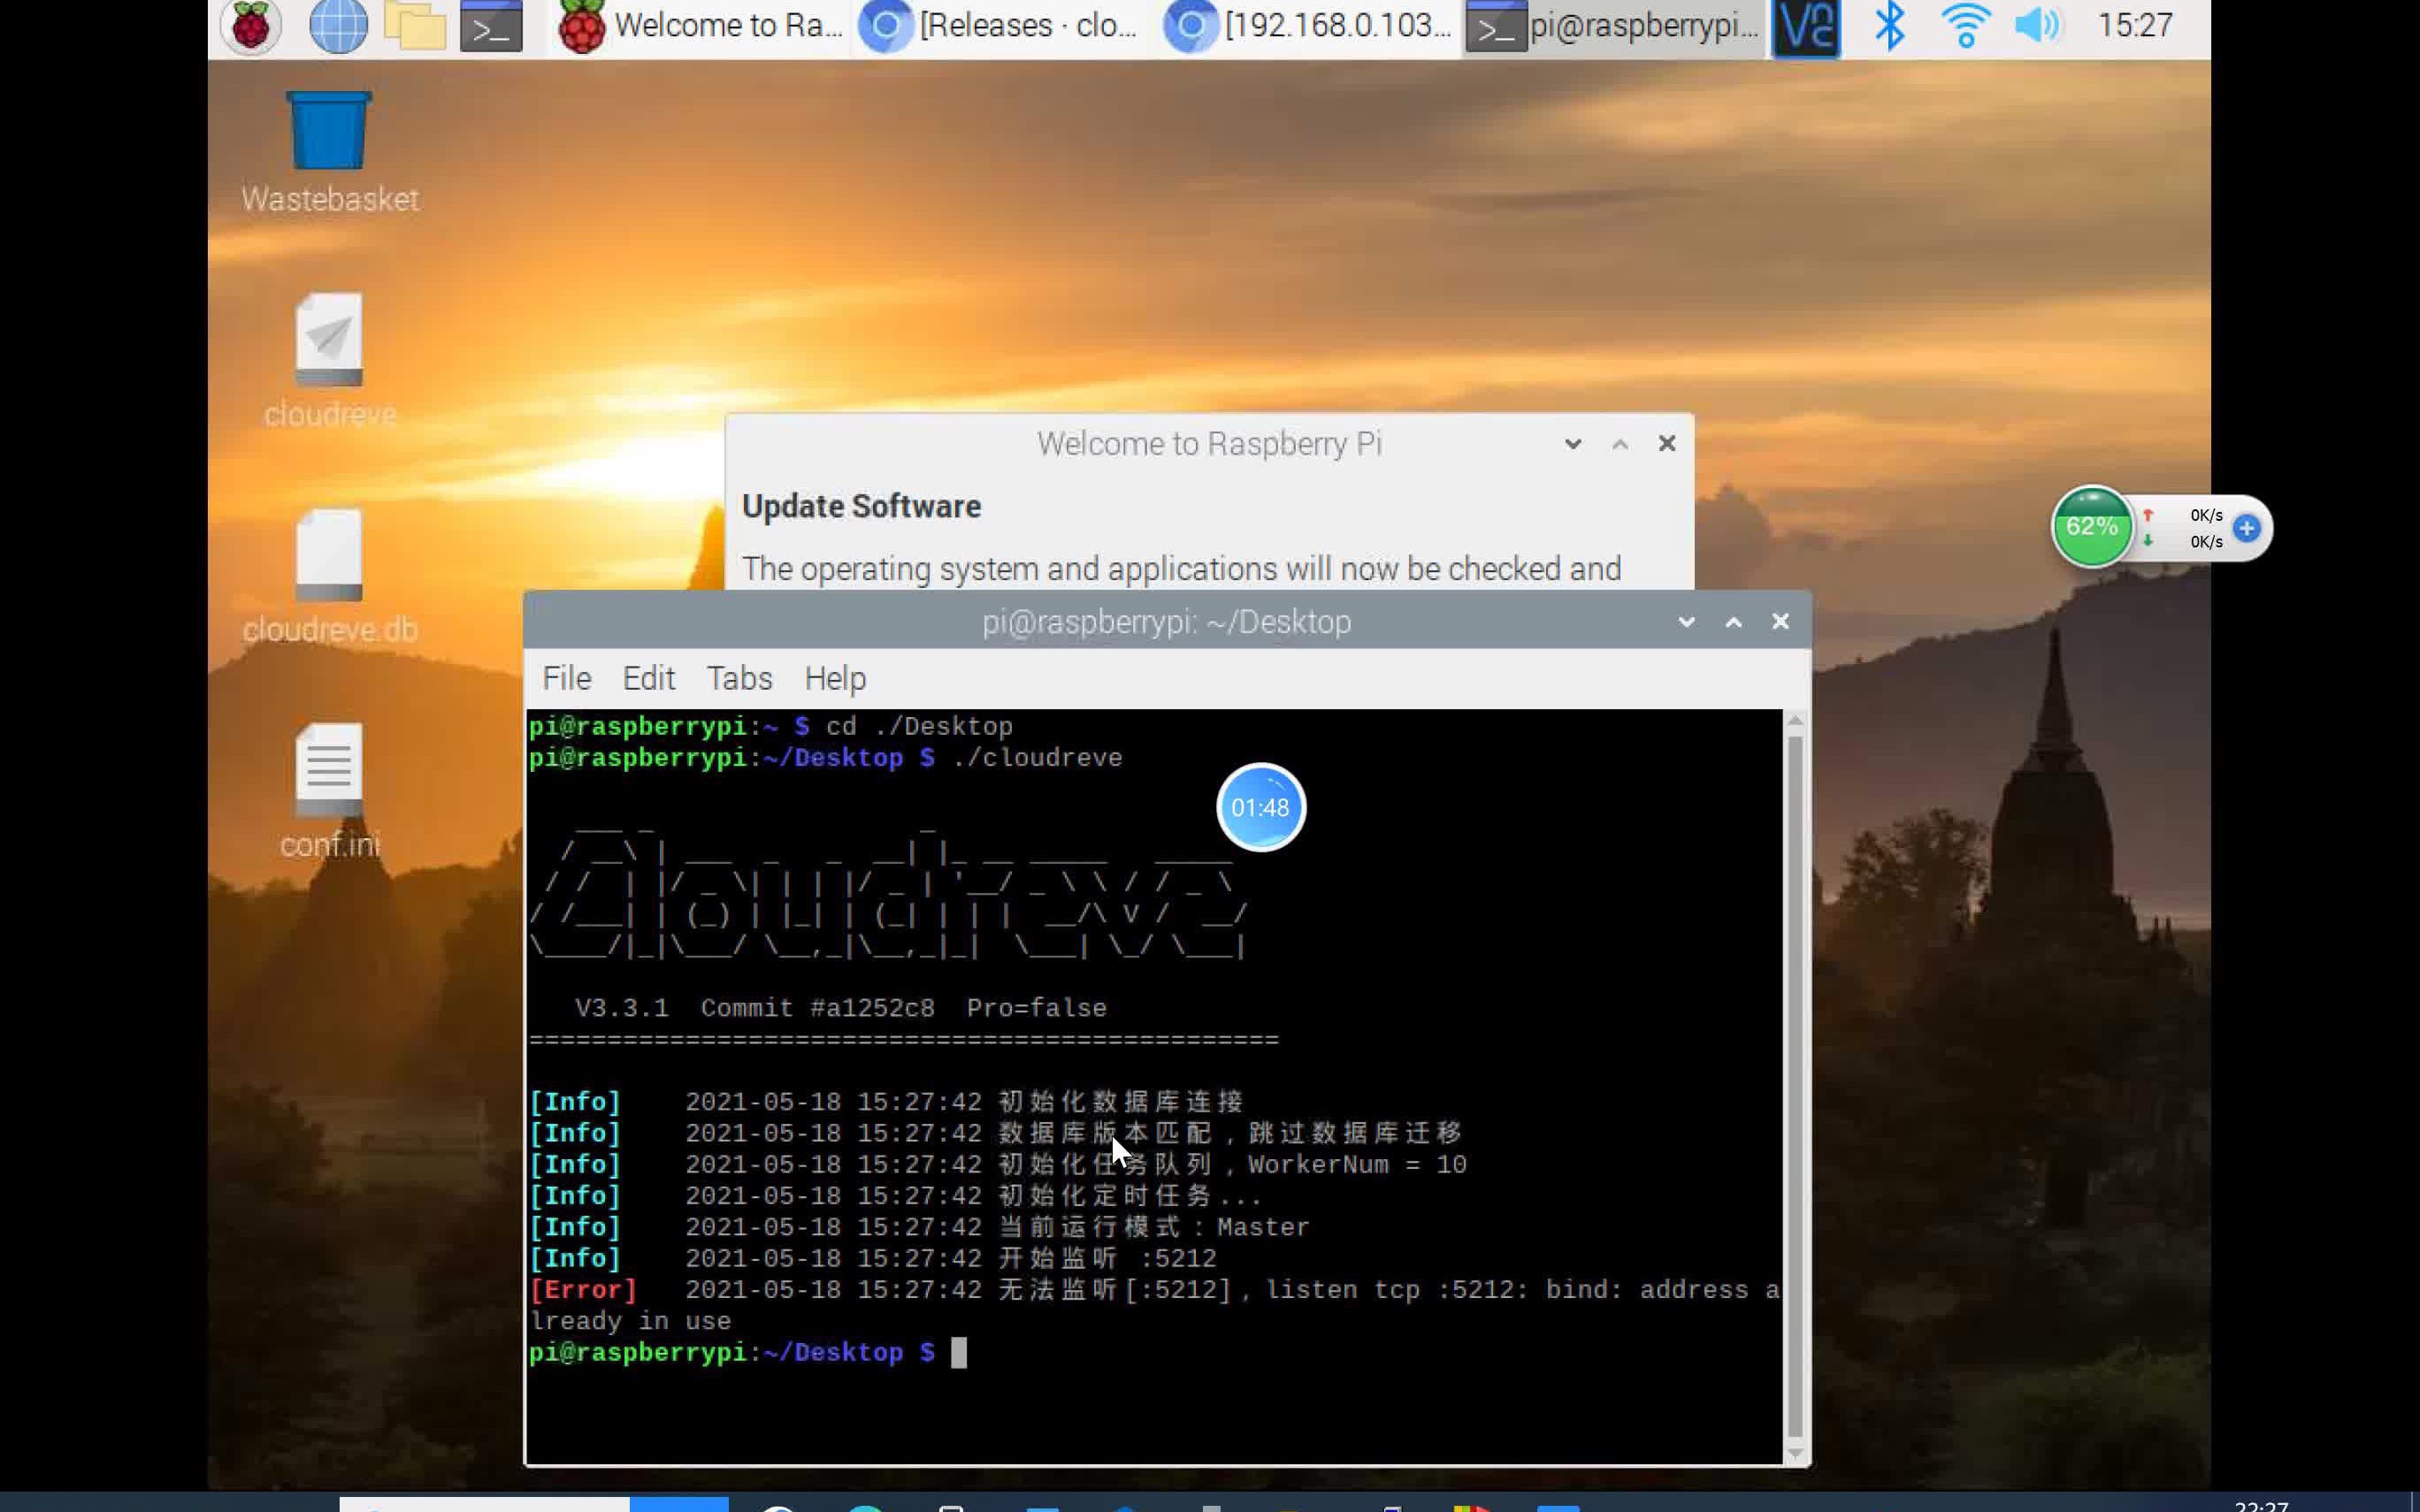Open the terminal Edit menu
This screenshot has width=2420, height=1512.
point(648,679)
